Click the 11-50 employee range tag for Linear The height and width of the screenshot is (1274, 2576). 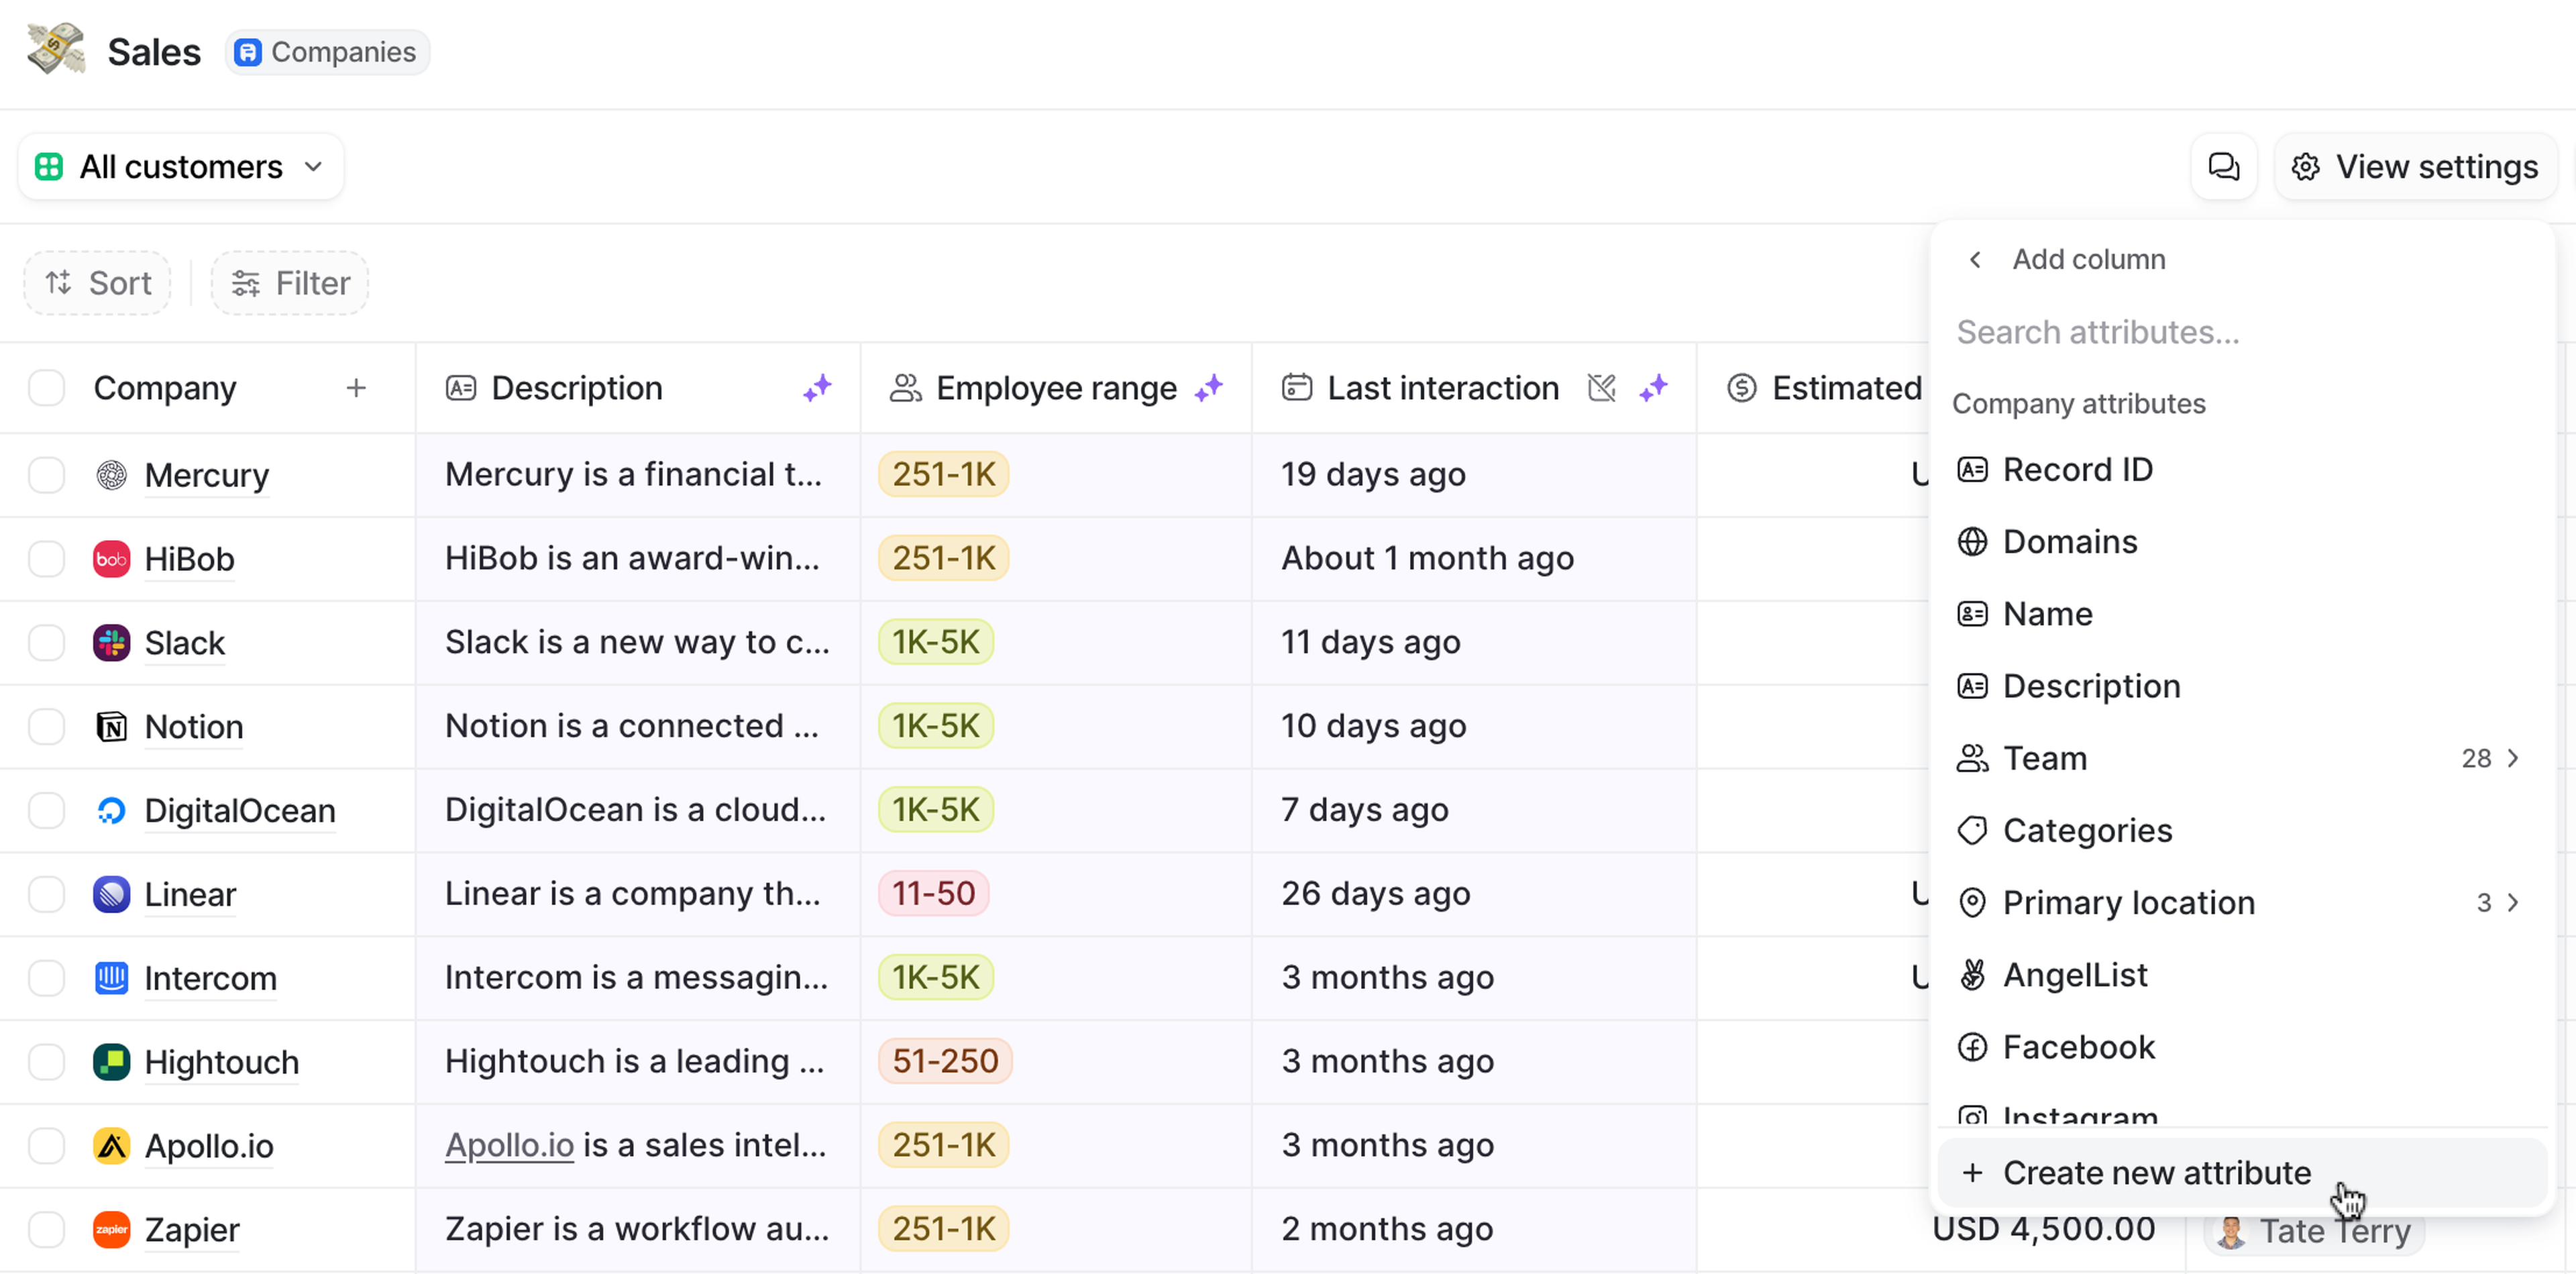[x=933, y=893]
